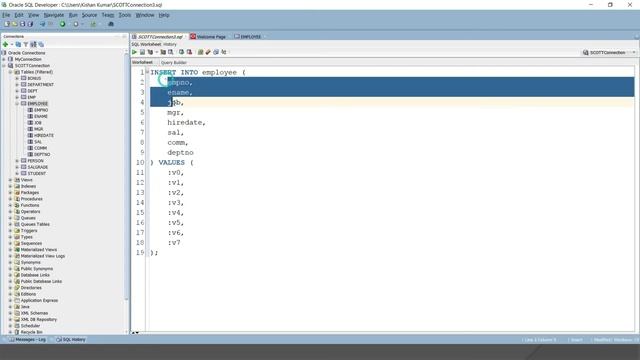The image size is (640, 360).
Task: Click the SQL History icon in worksheet toolbar
Action: tap(216, 52)
